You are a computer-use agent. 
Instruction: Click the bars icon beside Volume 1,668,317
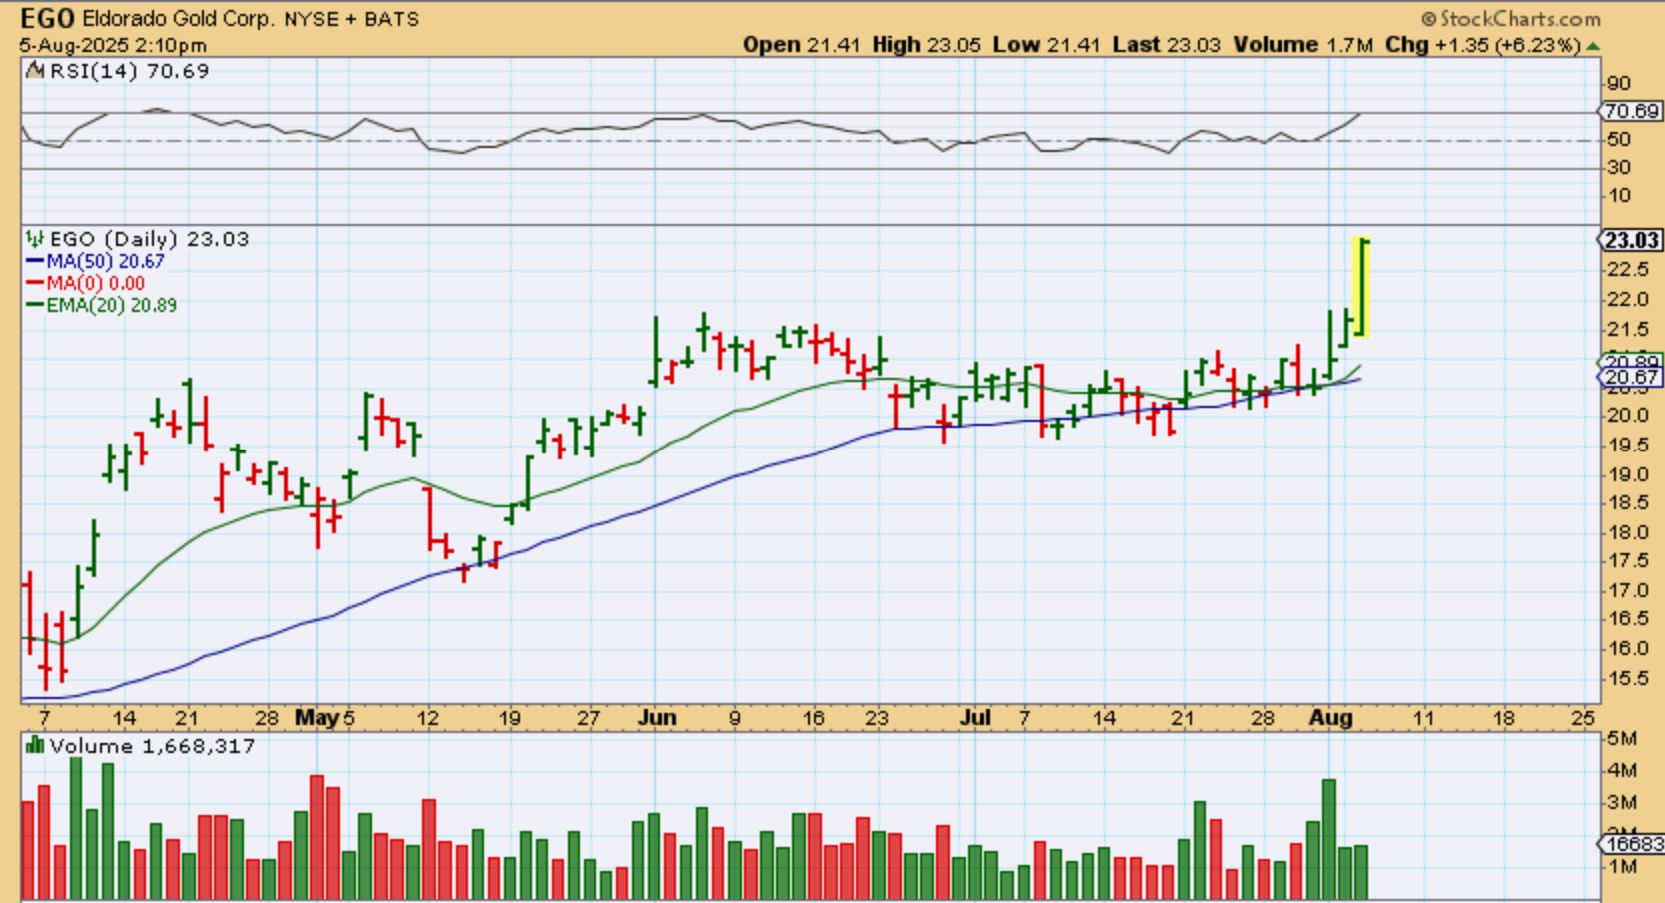[x=35, y=746]
